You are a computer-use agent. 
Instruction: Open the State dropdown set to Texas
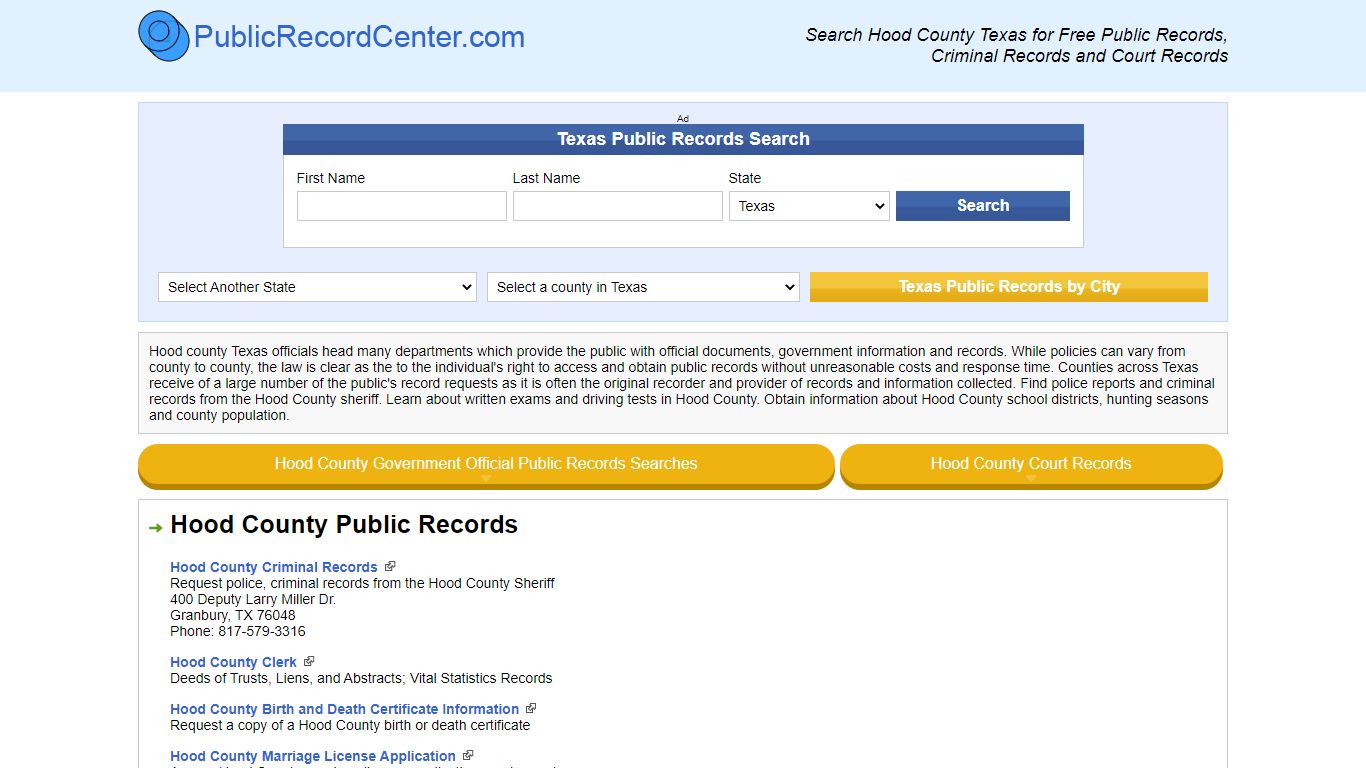point(809,206)
